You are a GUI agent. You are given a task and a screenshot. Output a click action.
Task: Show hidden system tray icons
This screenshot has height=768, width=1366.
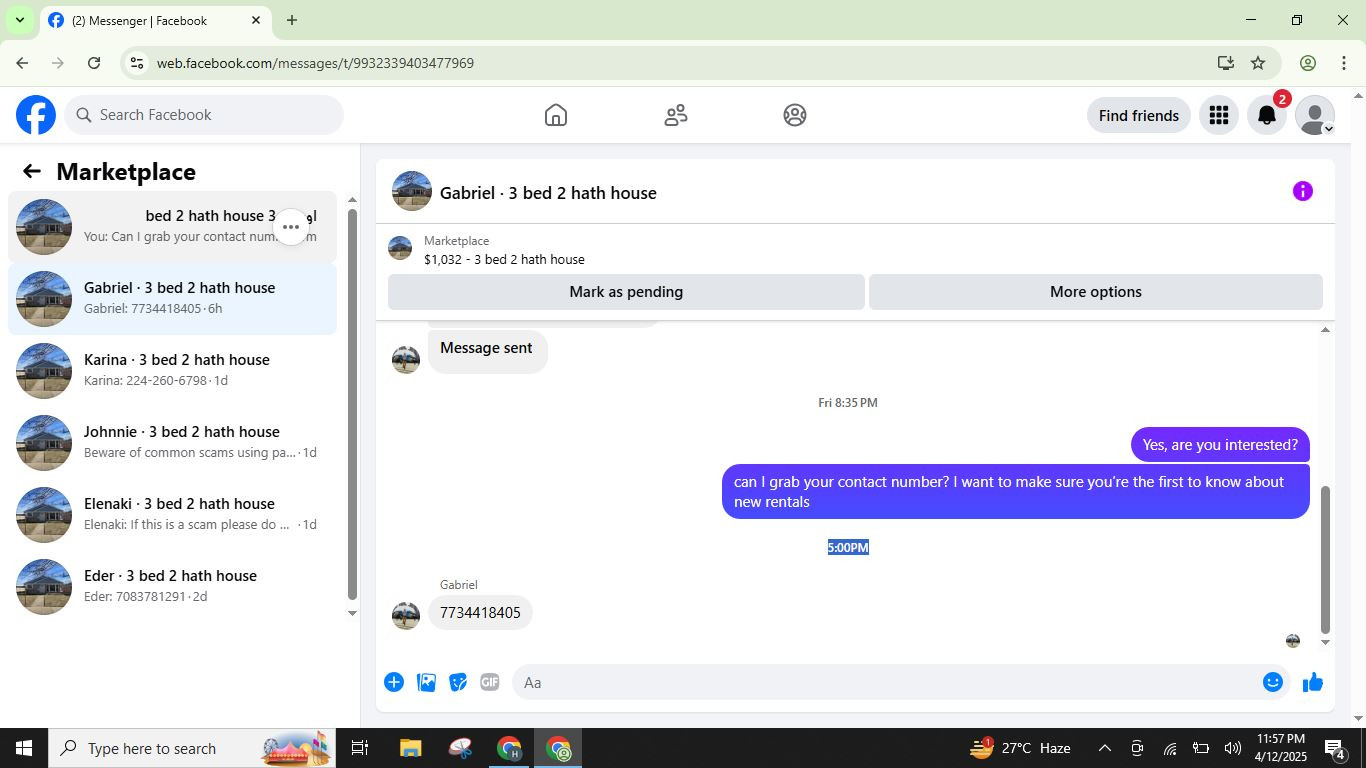pyautogui.click(x=1105, y=748)
